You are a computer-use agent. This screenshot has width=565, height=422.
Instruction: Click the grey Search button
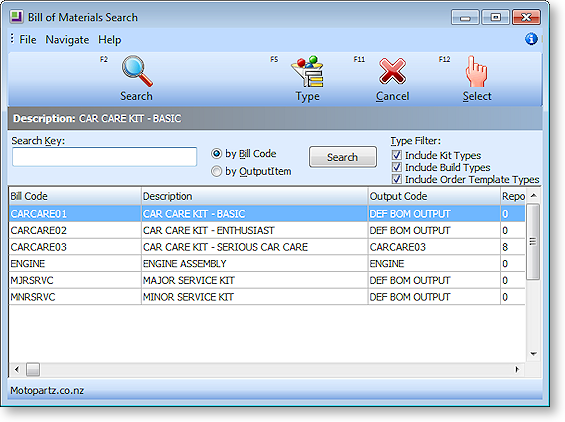point(343,157)
